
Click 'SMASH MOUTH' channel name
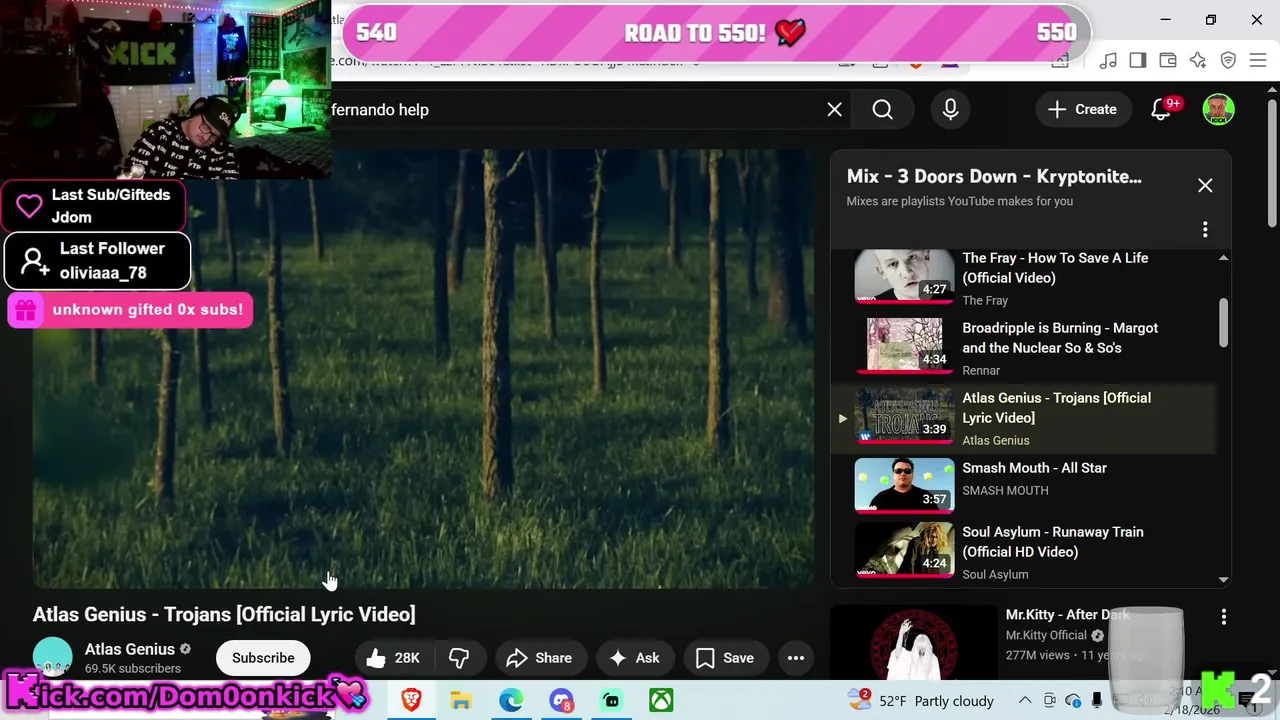(1005, 490)
